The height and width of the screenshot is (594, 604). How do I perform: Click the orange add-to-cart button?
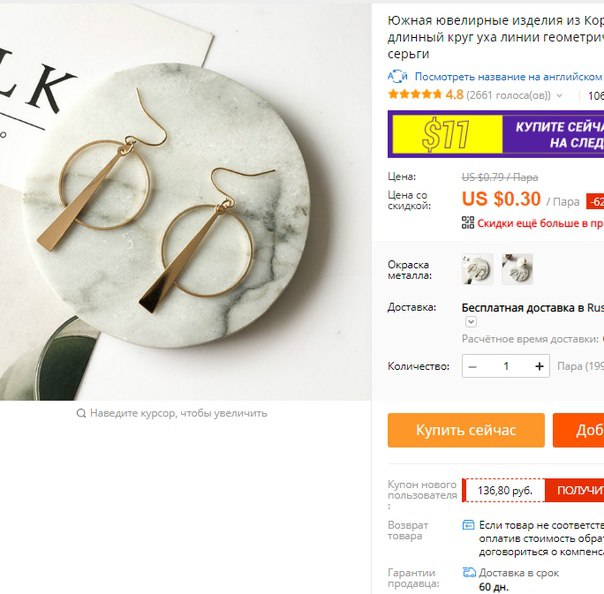pos(578,430)
